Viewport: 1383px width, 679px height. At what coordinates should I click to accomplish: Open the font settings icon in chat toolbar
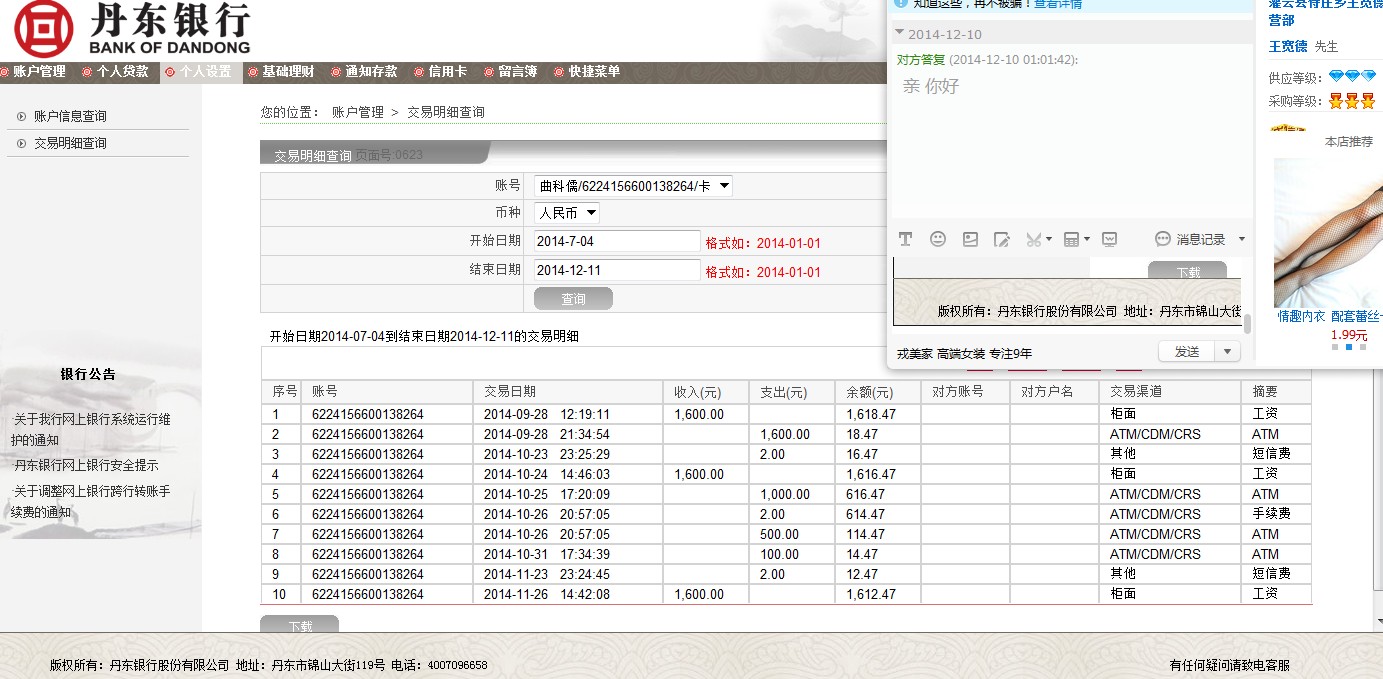[905, 239]
